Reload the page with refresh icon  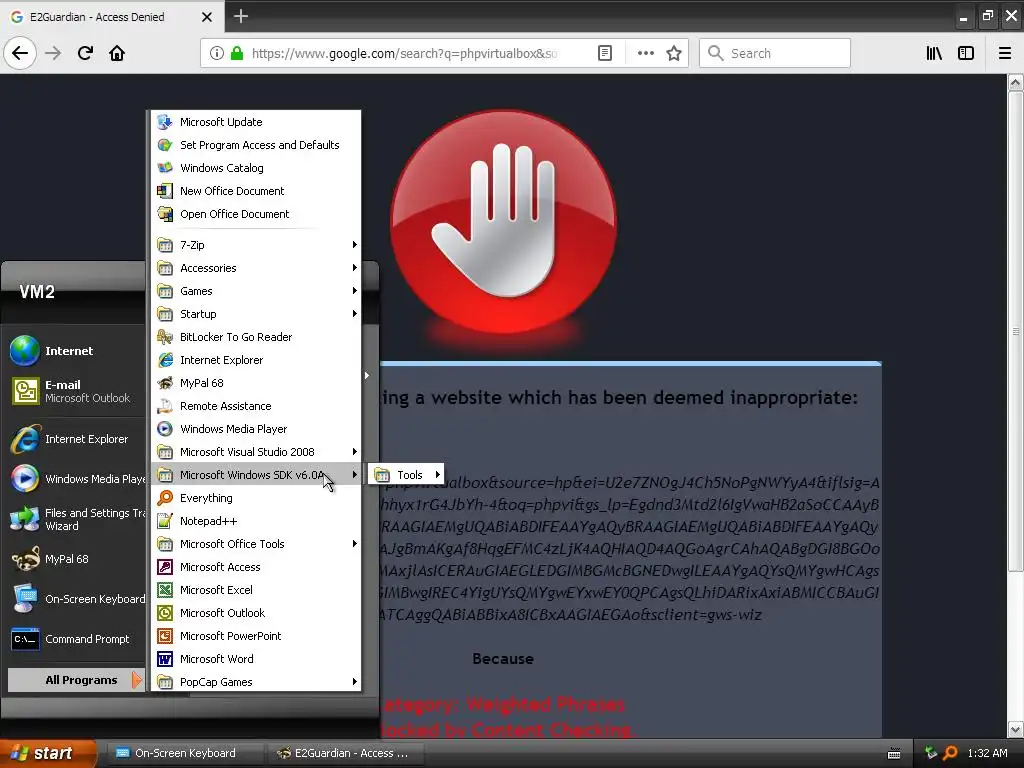tap(85, 53)
